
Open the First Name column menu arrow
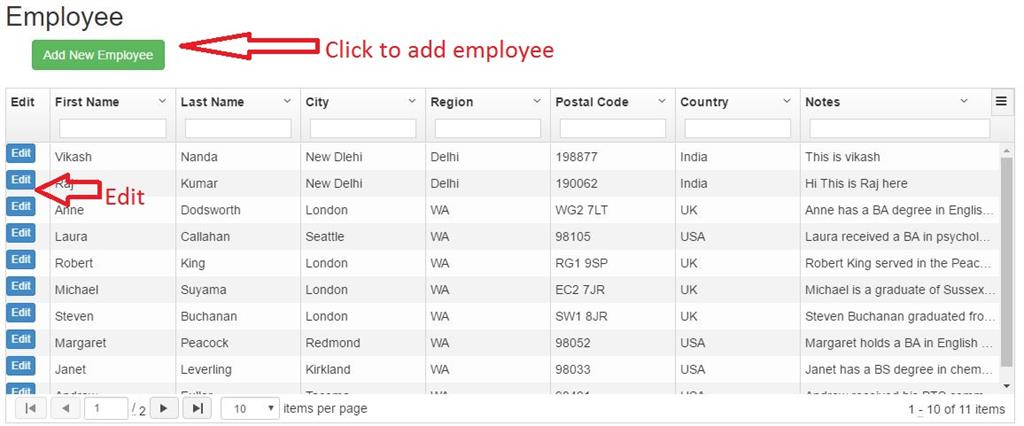click(x=162, y=102)
